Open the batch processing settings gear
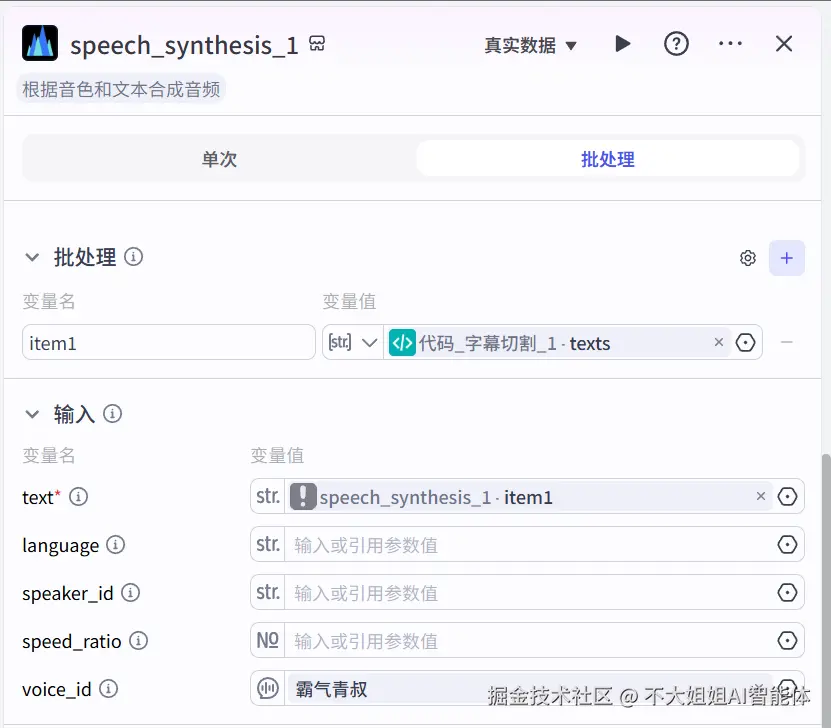Image resolution: width=831 pixels, height=728 pixels. pyautogui.click(x=747, y=257)
